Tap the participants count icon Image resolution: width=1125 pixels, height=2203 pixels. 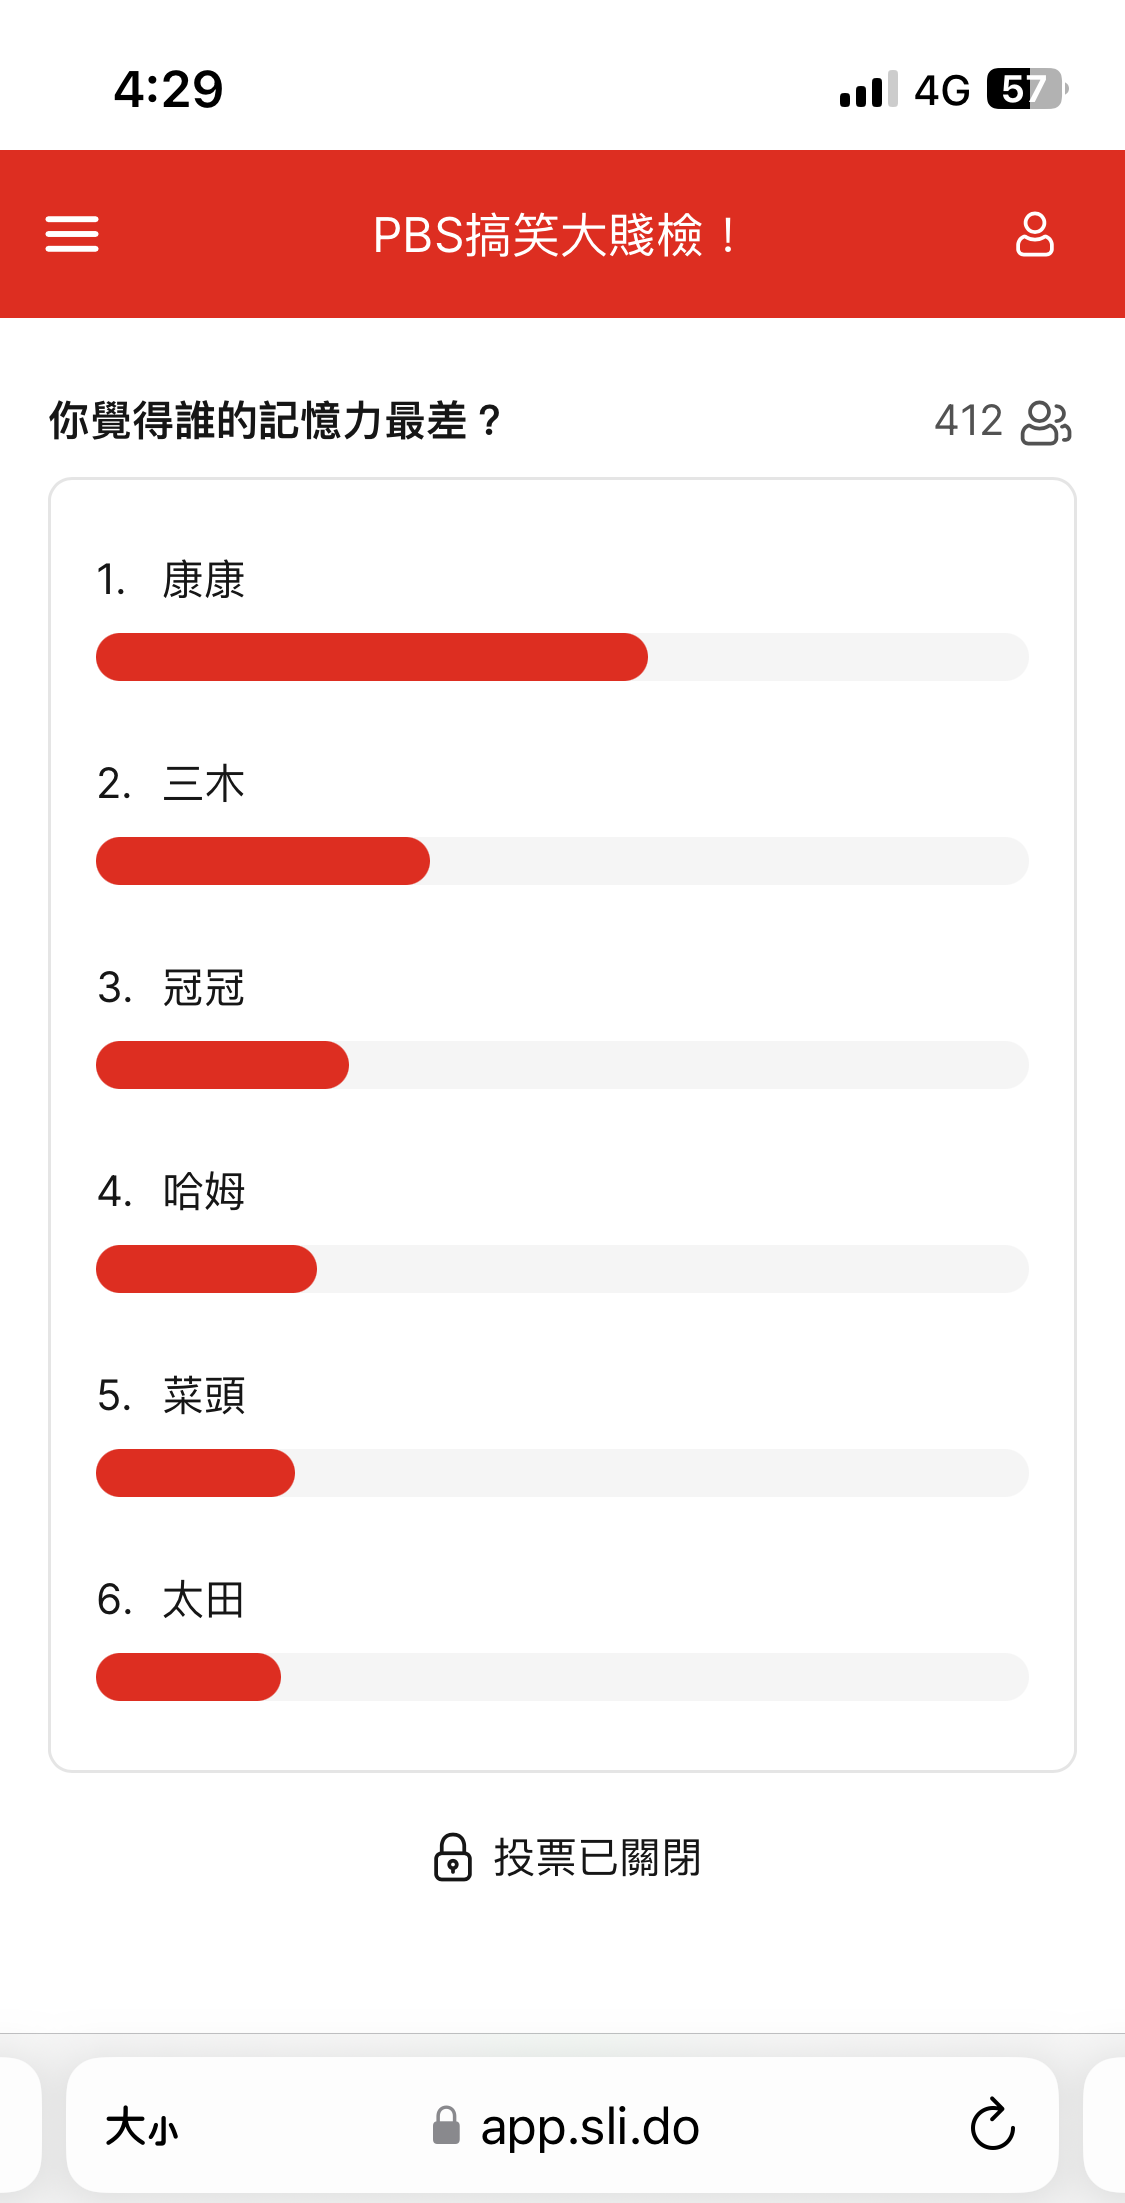1046,422
